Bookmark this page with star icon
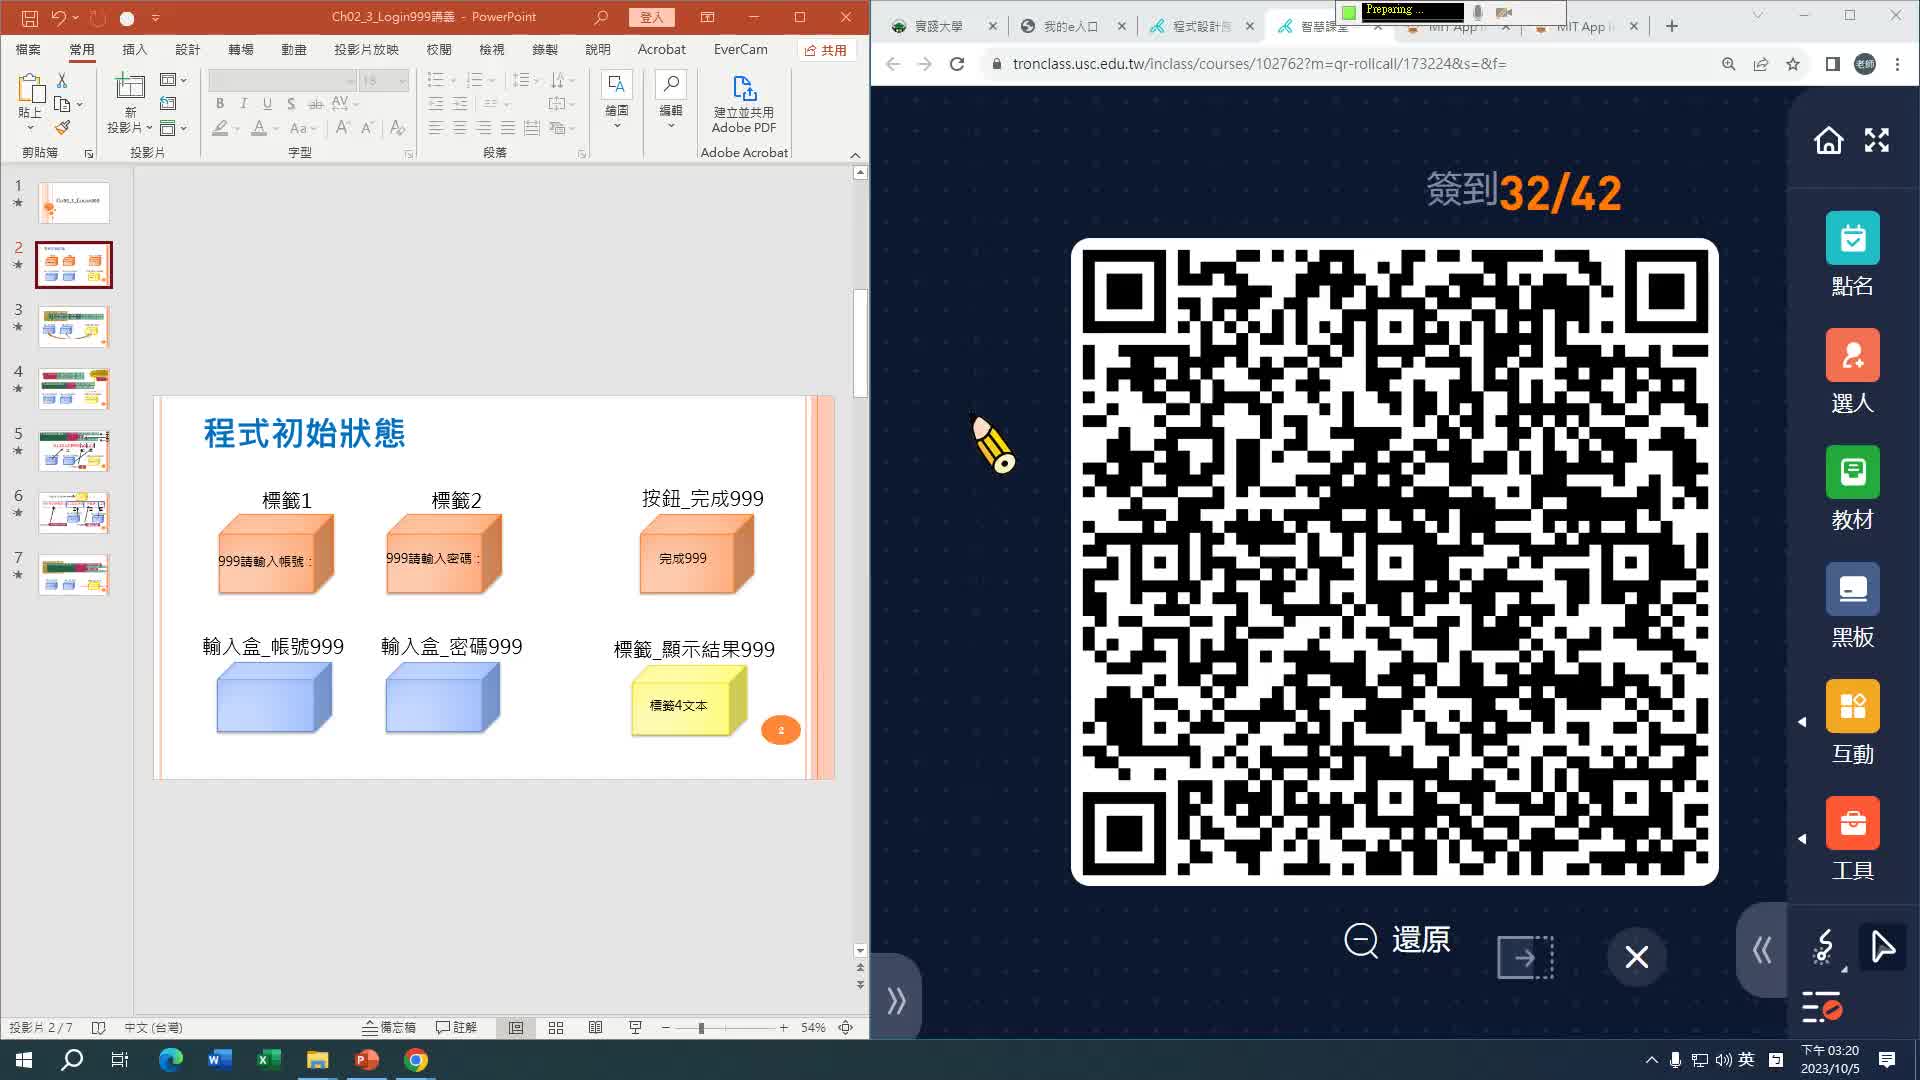The width and height of the screenshot is (1920, 1080). (x=1793, y=63)
